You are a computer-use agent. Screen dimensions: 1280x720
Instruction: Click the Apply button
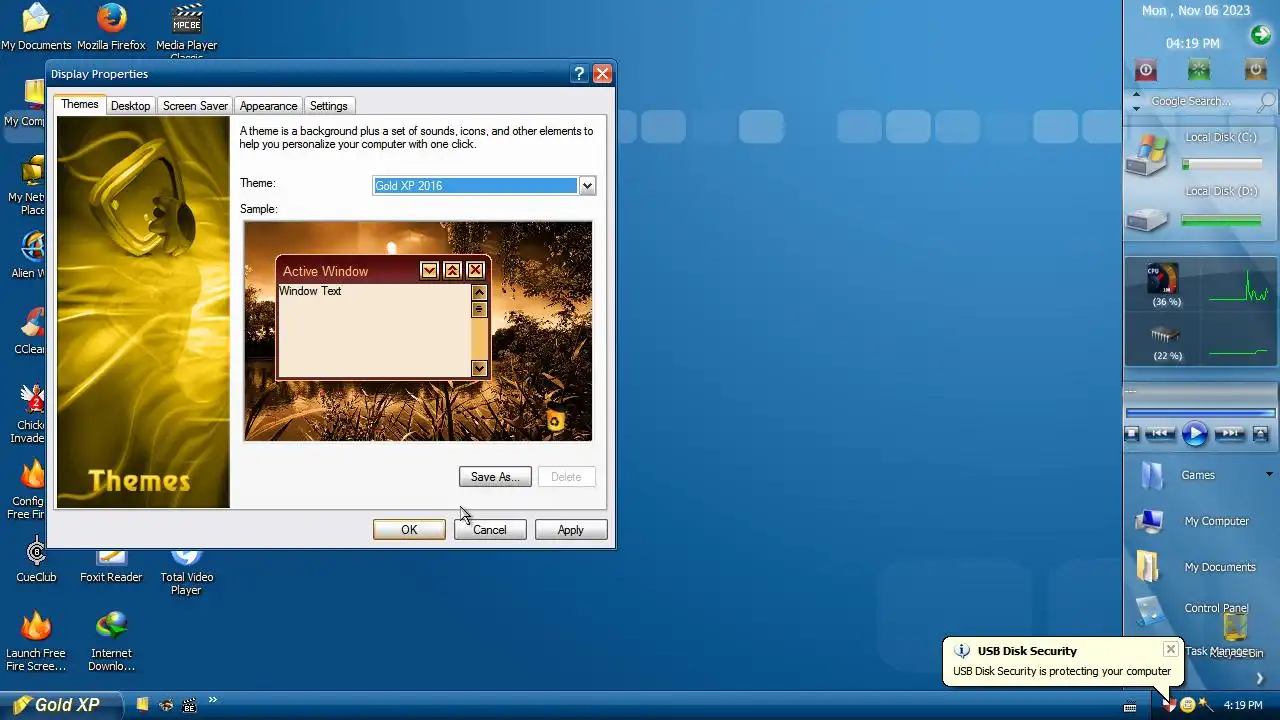click(x=571, y=530)
